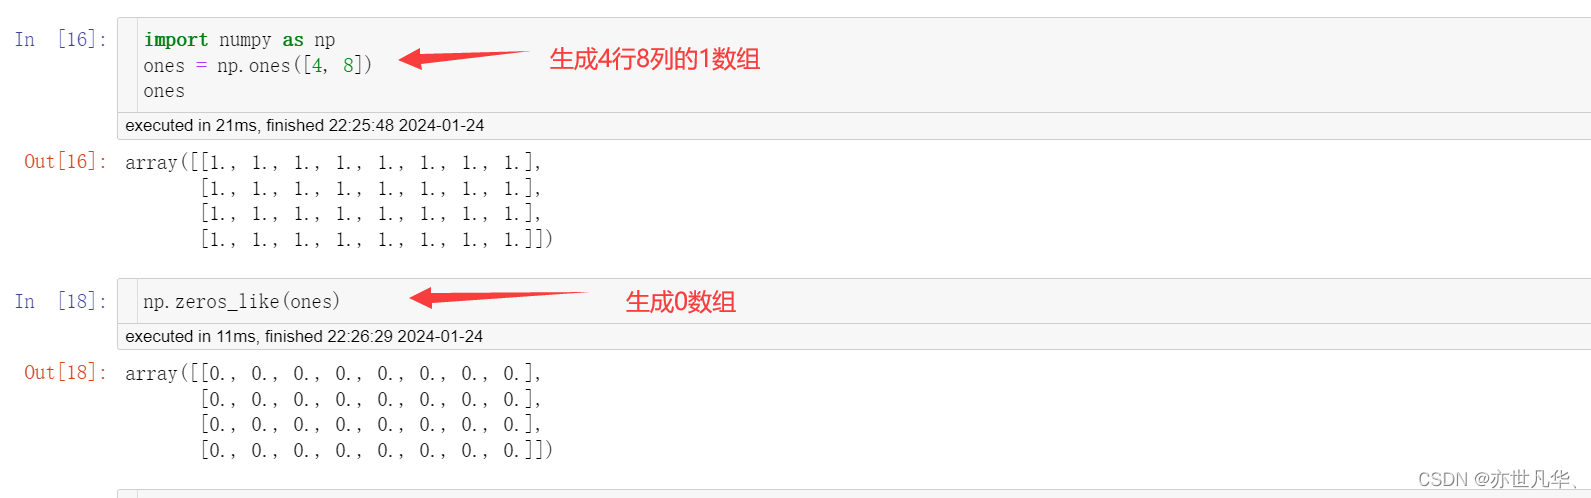The width and height of the screenshot is (1591, 498).
Task: Select the In [18] cell prompt
Action: point(60,301)
